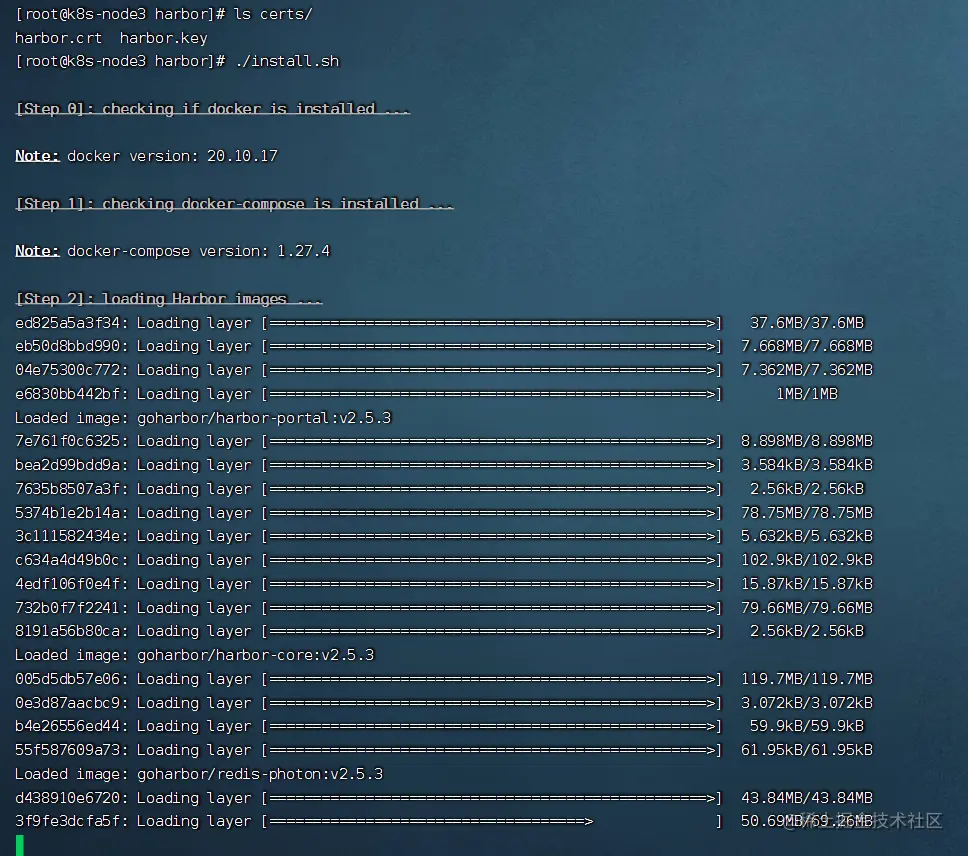The image size is (968, 856).
Task: Click size '79.66MB/79.66MB'
Action: [x=807, y=608]
